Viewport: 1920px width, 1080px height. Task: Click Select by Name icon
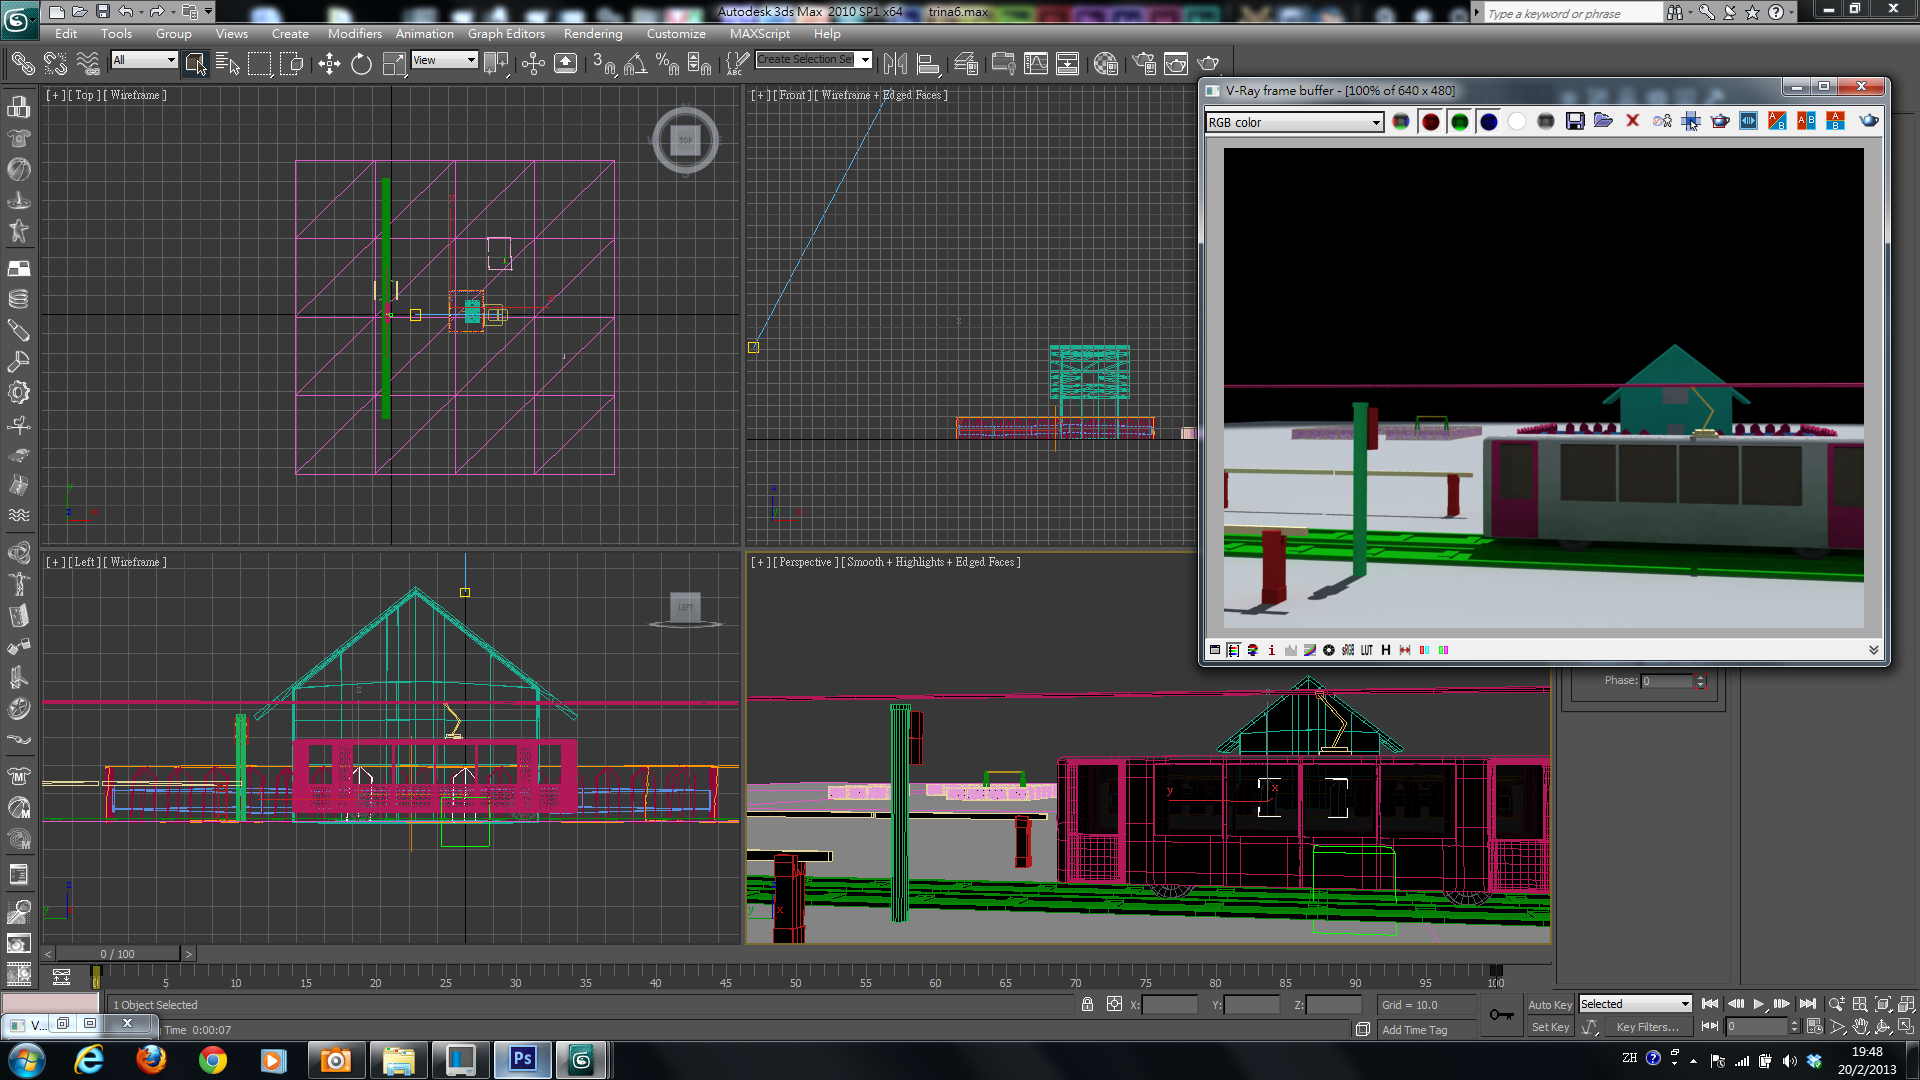227,64
